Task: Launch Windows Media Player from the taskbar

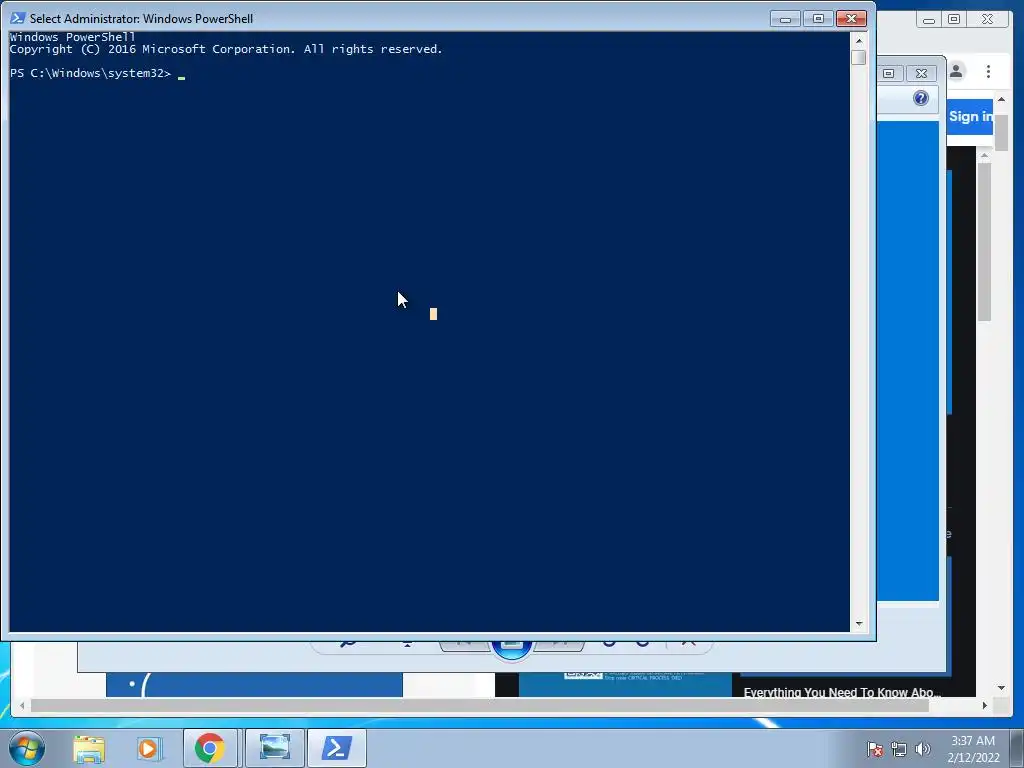Action: [149, 748]
